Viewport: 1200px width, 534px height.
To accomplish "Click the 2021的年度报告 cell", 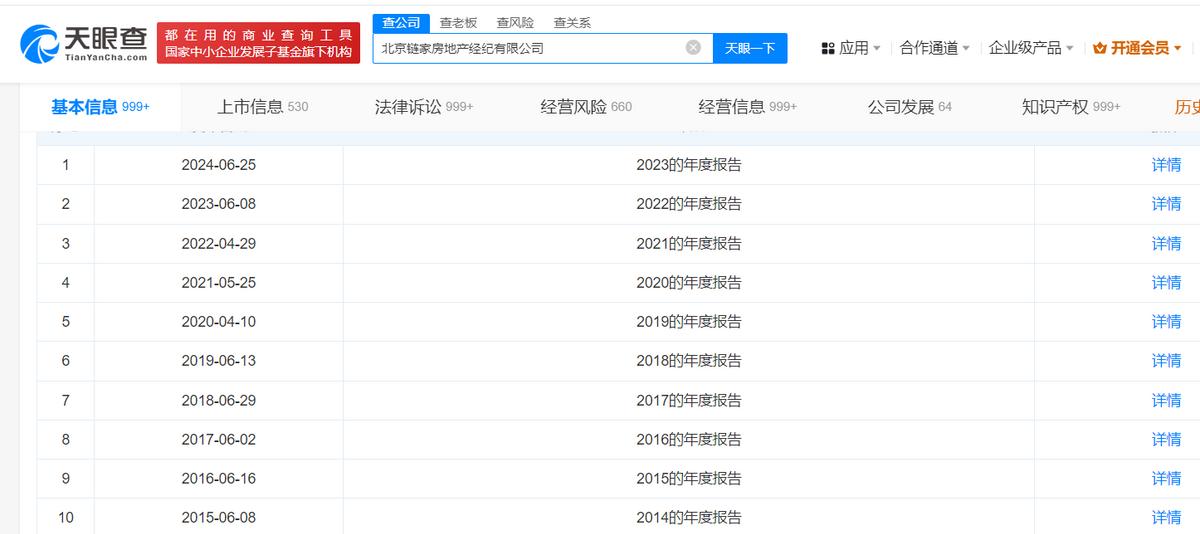I will [x=689, y=243].
